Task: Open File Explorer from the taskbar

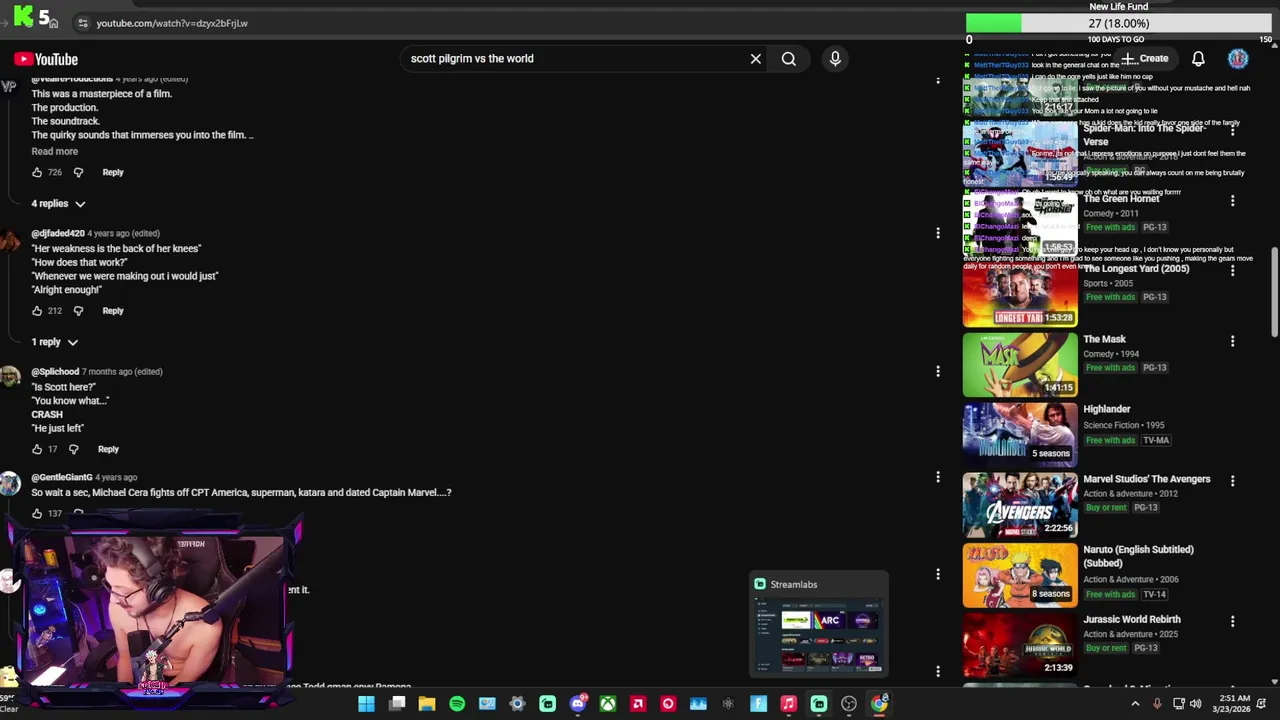Action: [x=427, y=704]
